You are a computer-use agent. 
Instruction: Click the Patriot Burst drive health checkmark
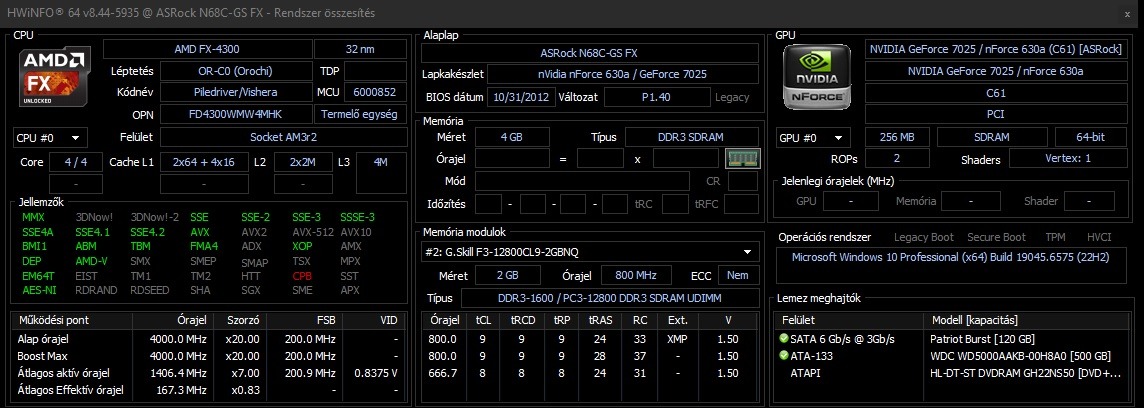[x=784, y=339]
